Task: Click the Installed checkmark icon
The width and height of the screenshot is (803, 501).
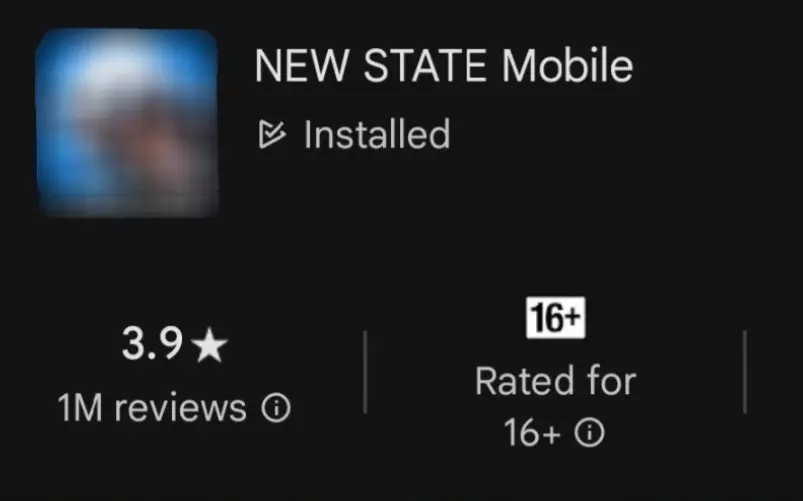Action: click(x=272, y=134)
